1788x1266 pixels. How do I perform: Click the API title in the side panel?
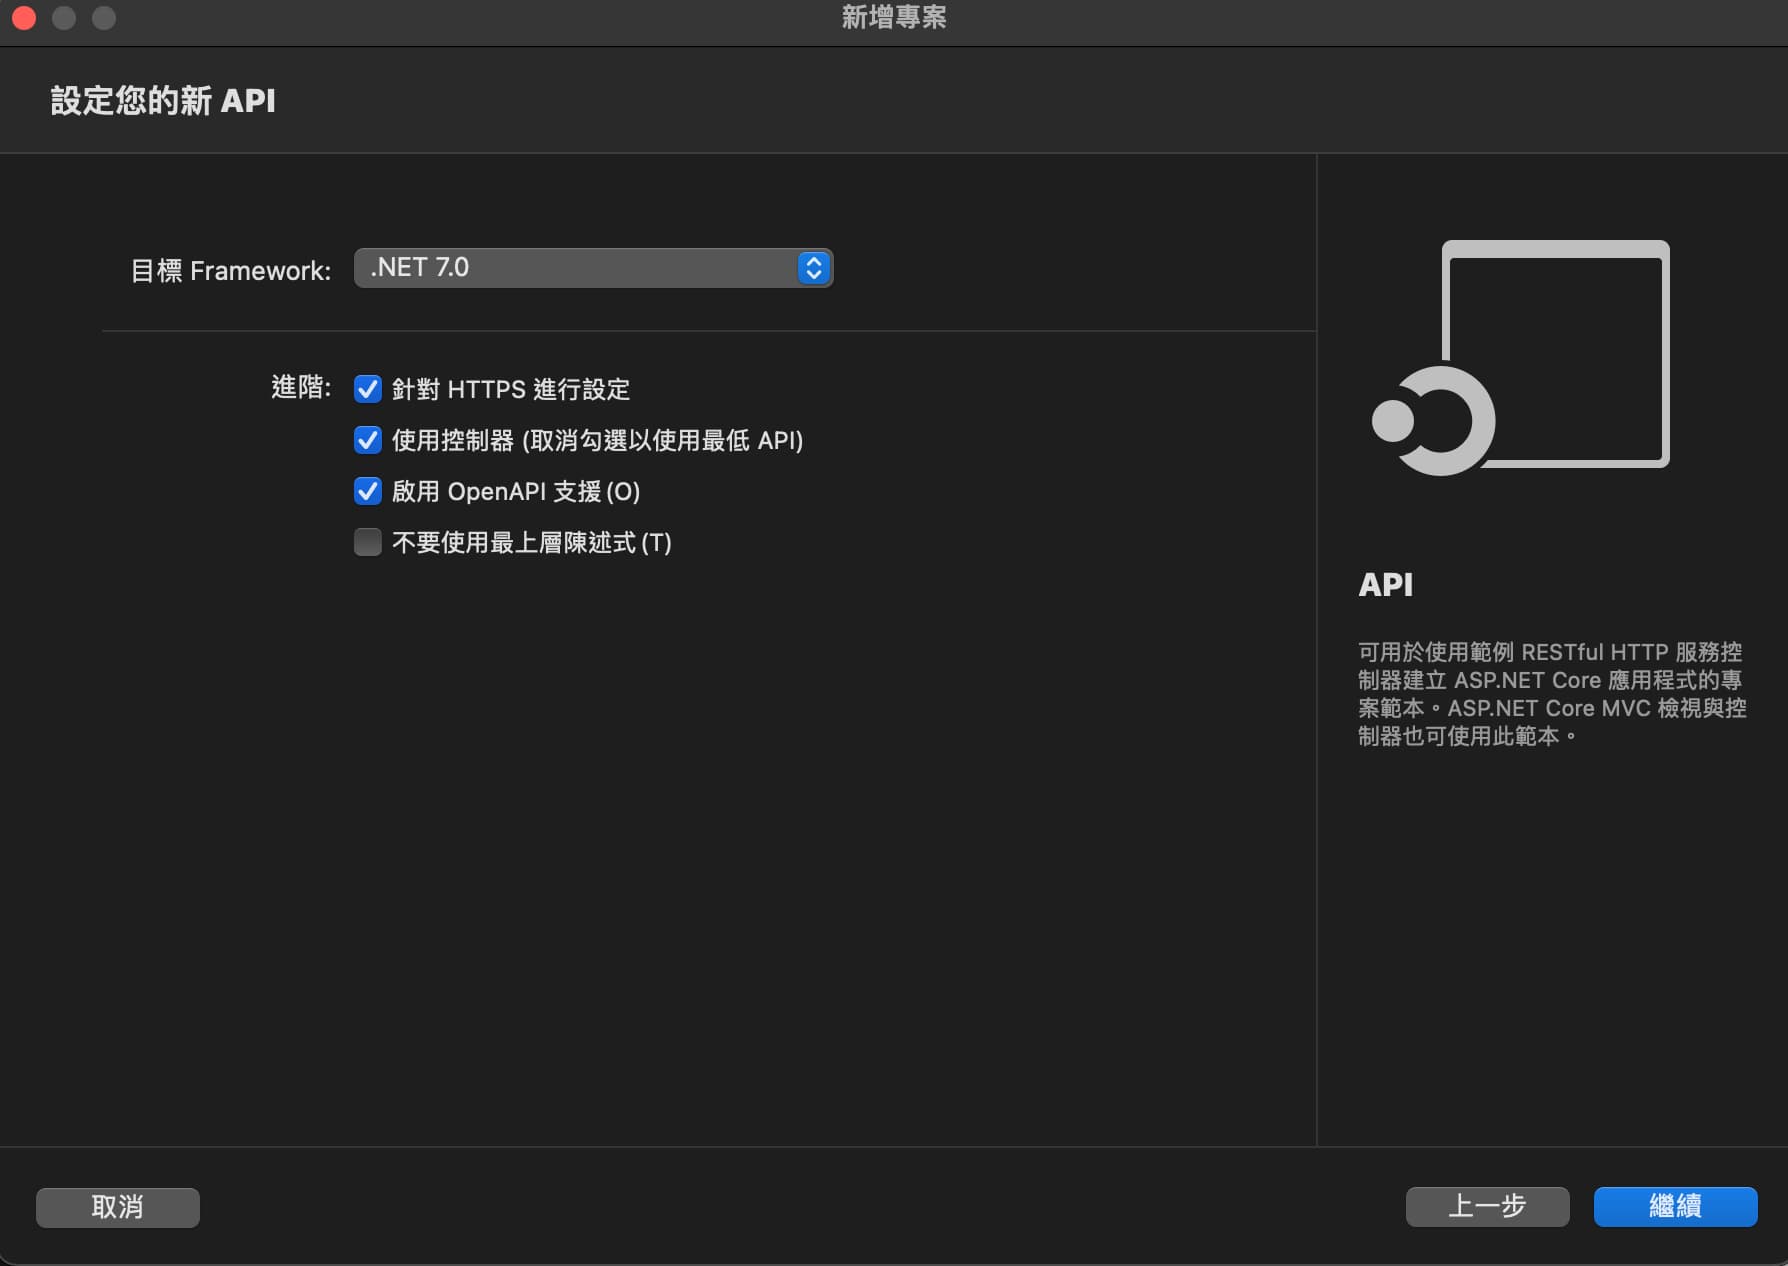point(1385,584)
